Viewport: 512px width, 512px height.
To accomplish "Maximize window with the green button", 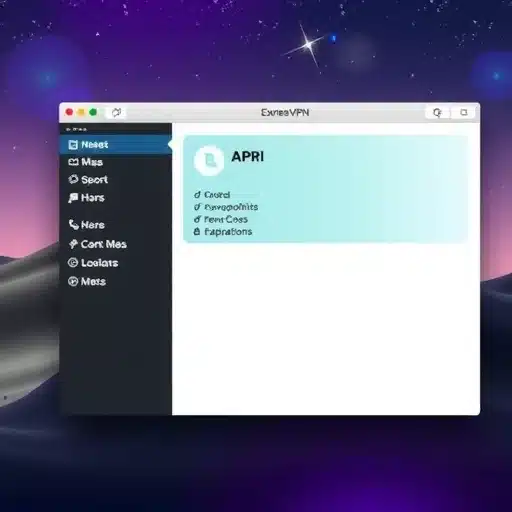I will [x=93, y=112].
